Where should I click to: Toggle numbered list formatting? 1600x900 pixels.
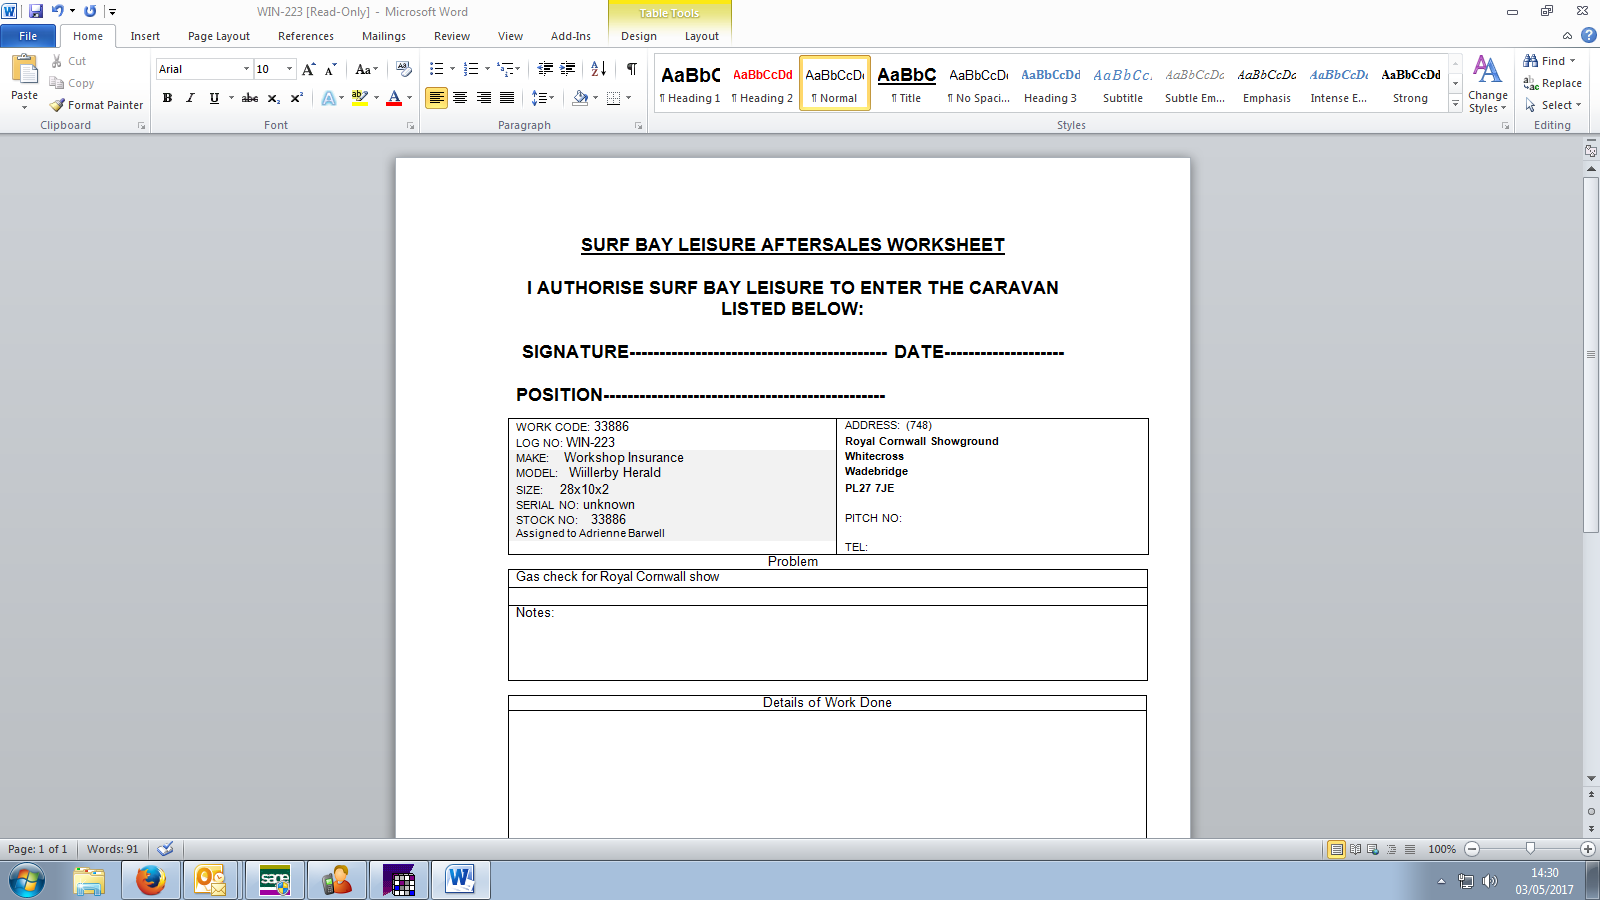[471, 69]
